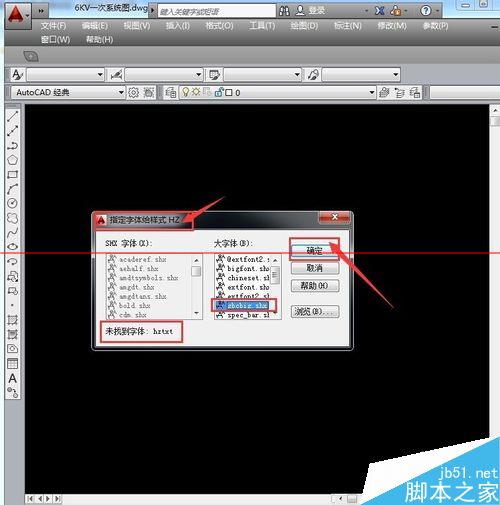
Task: Open Layer Properties Manager icon
Action: pos(171,92)
